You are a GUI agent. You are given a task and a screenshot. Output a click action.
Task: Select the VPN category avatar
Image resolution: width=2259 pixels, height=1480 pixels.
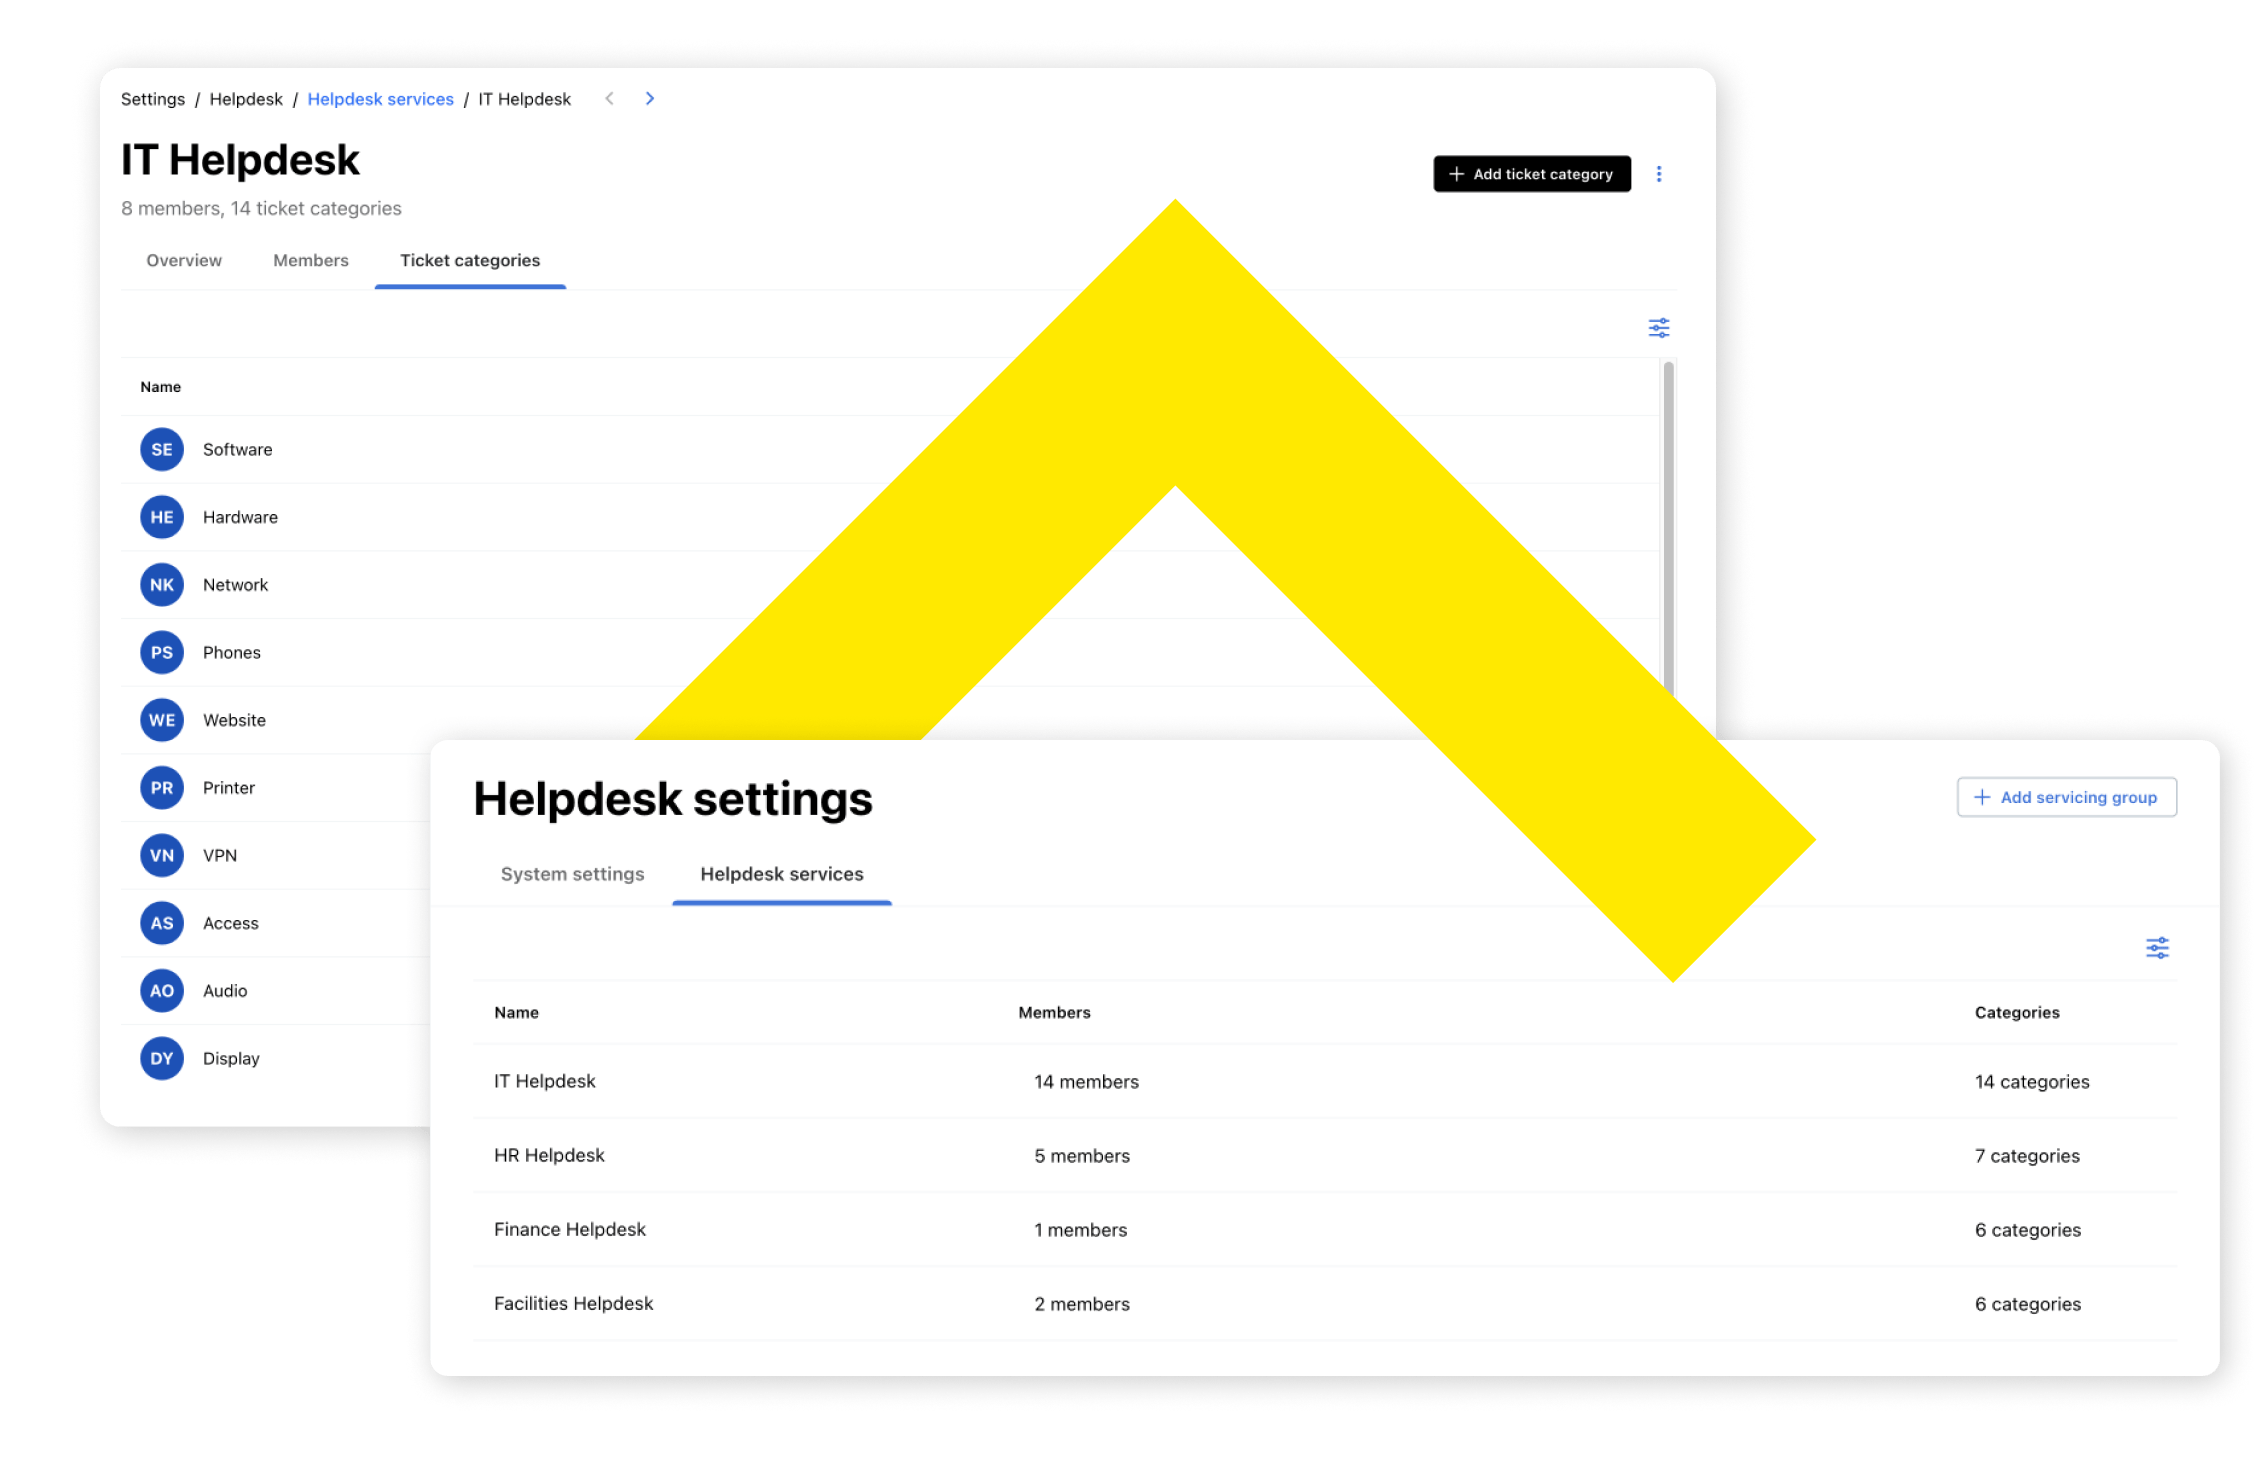[161, 855]
